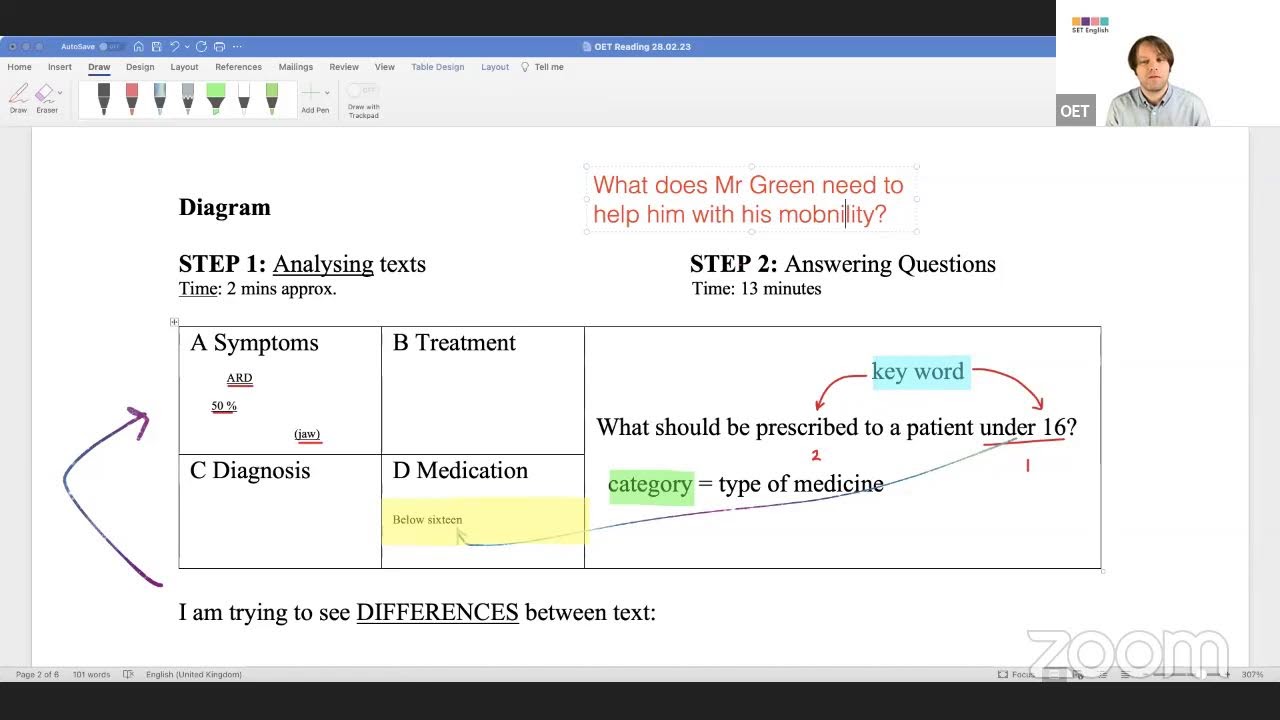Click the '(jaw)' text in Symptoms cell
Image resolution: width=1280 pixels, height=720 pixels.
tap(307, 434)
